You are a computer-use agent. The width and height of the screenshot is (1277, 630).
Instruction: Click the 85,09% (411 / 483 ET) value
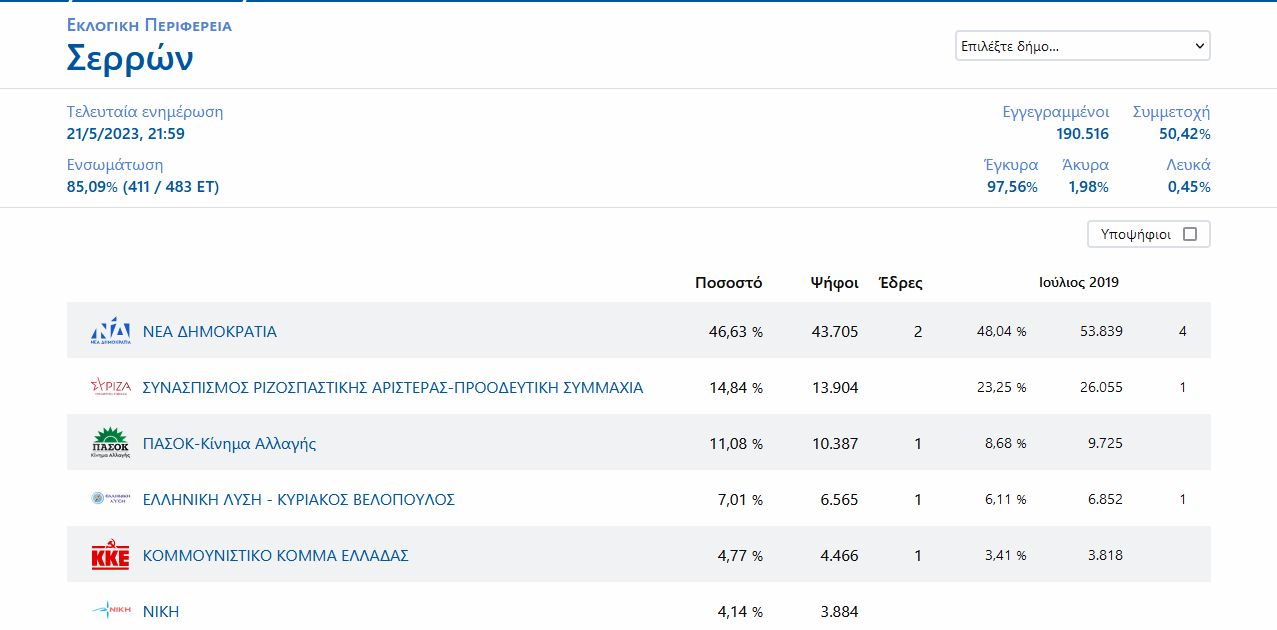point(143,187)
